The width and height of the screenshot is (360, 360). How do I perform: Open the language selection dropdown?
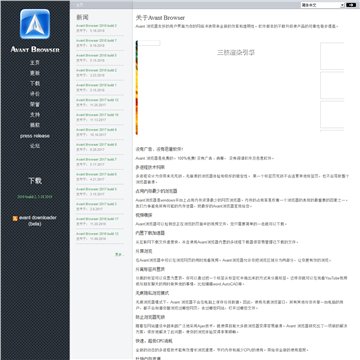click(322, 5)
